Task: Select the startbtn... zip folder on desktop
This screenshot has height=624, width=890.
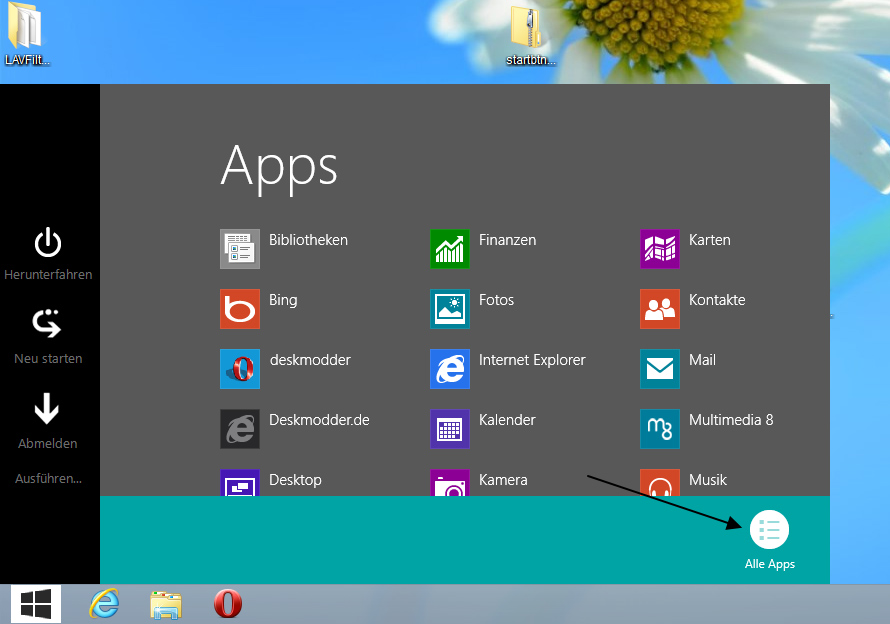Action: click(530, 36)
